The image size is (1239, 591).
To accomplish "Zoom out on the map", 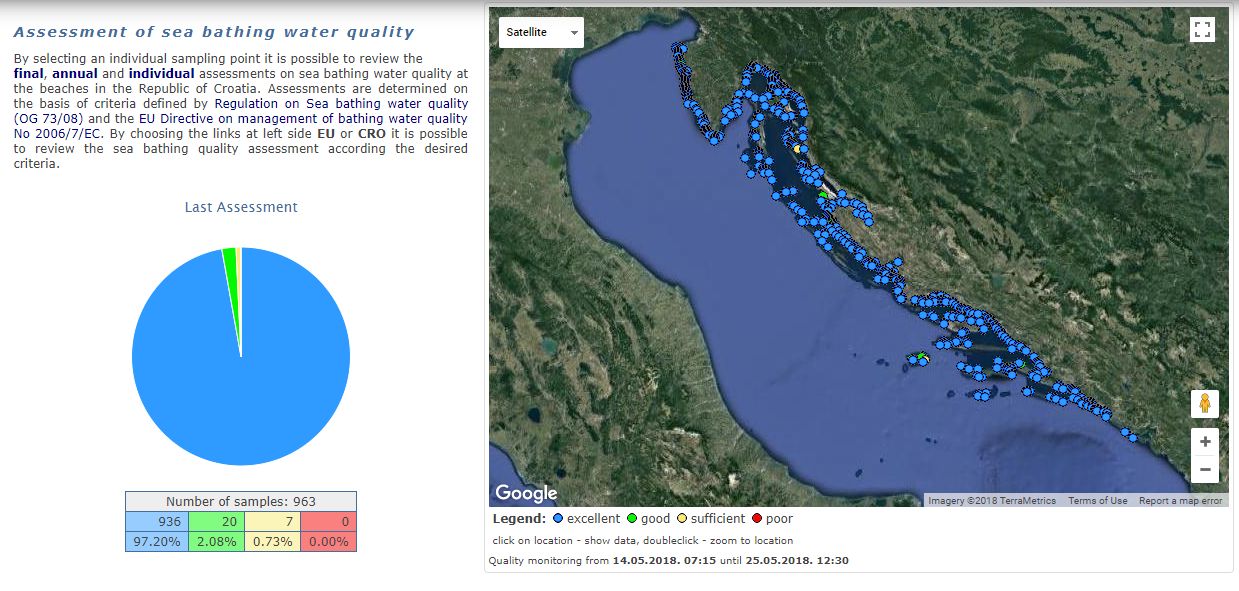I will [x=1204, y=469].
